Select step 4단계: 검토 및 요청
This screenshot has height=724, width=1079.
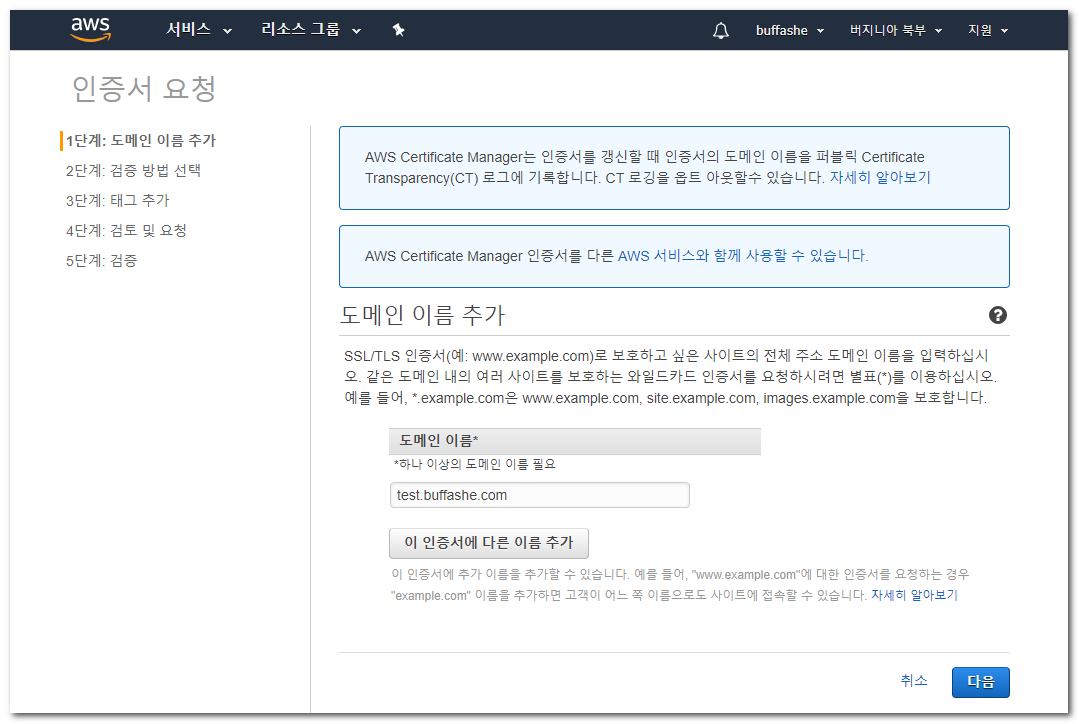click(x=126, y=231)
